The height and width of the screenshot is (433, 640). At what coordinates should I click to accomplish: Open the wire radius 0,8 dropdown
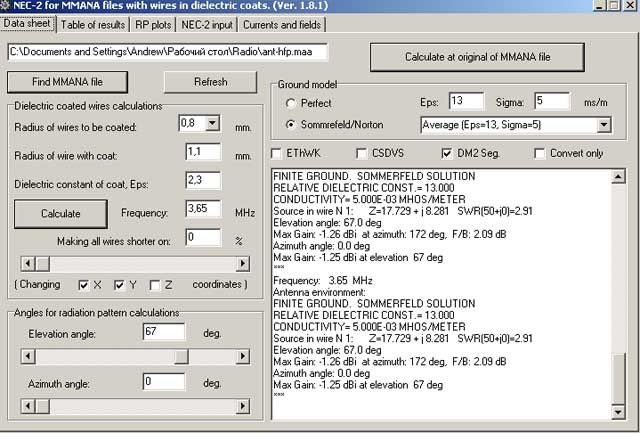pyautogui.click(x=213, y=123)
